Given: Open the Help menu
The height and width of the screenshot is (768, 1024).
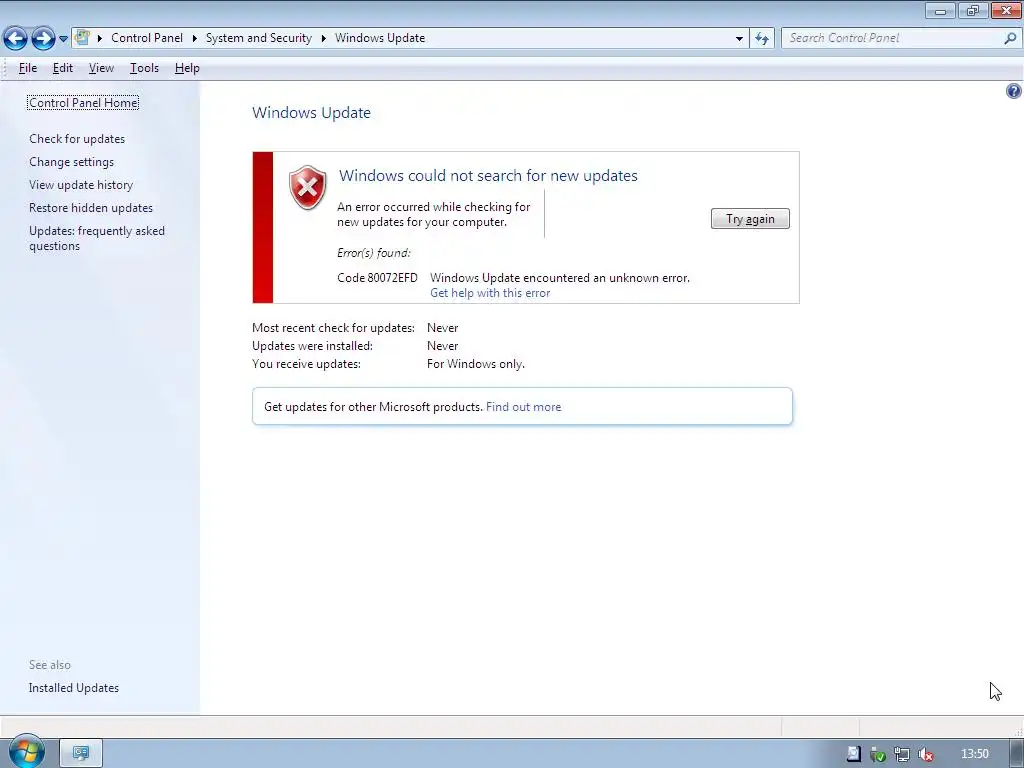Looking at the screenshot, I should coord(187,68).
